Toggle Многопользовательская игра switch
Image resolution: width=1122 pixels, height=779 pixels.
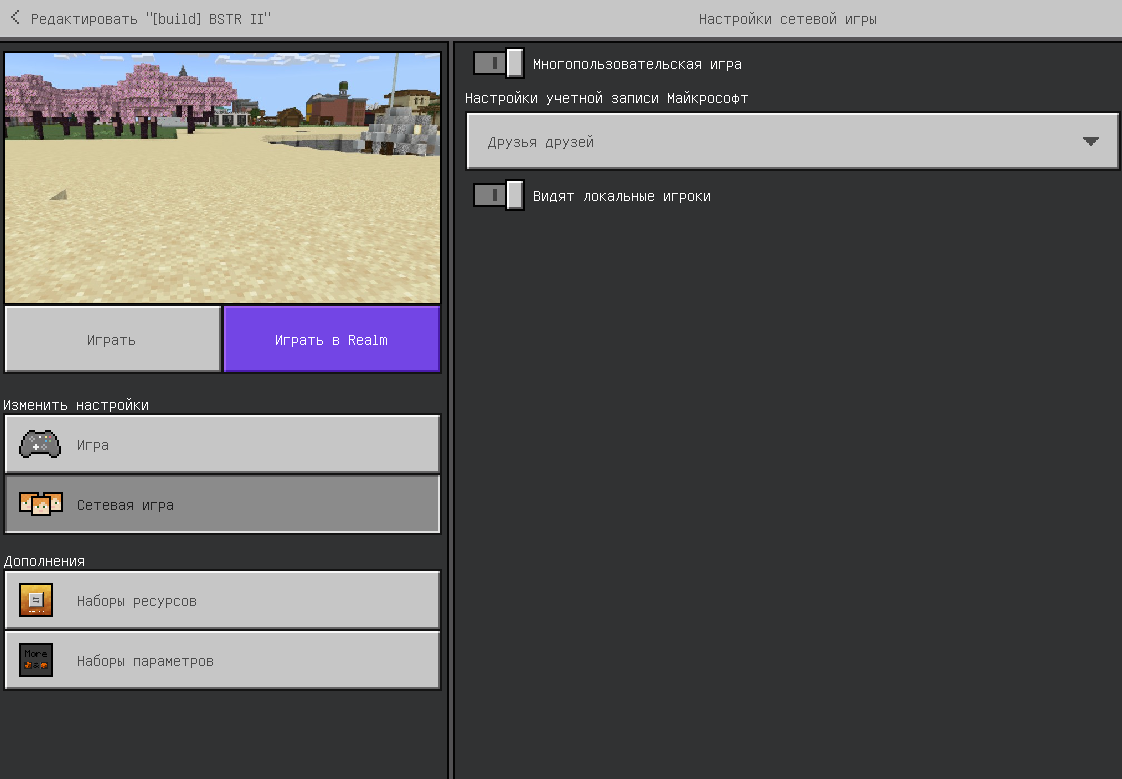pos(499,64)
